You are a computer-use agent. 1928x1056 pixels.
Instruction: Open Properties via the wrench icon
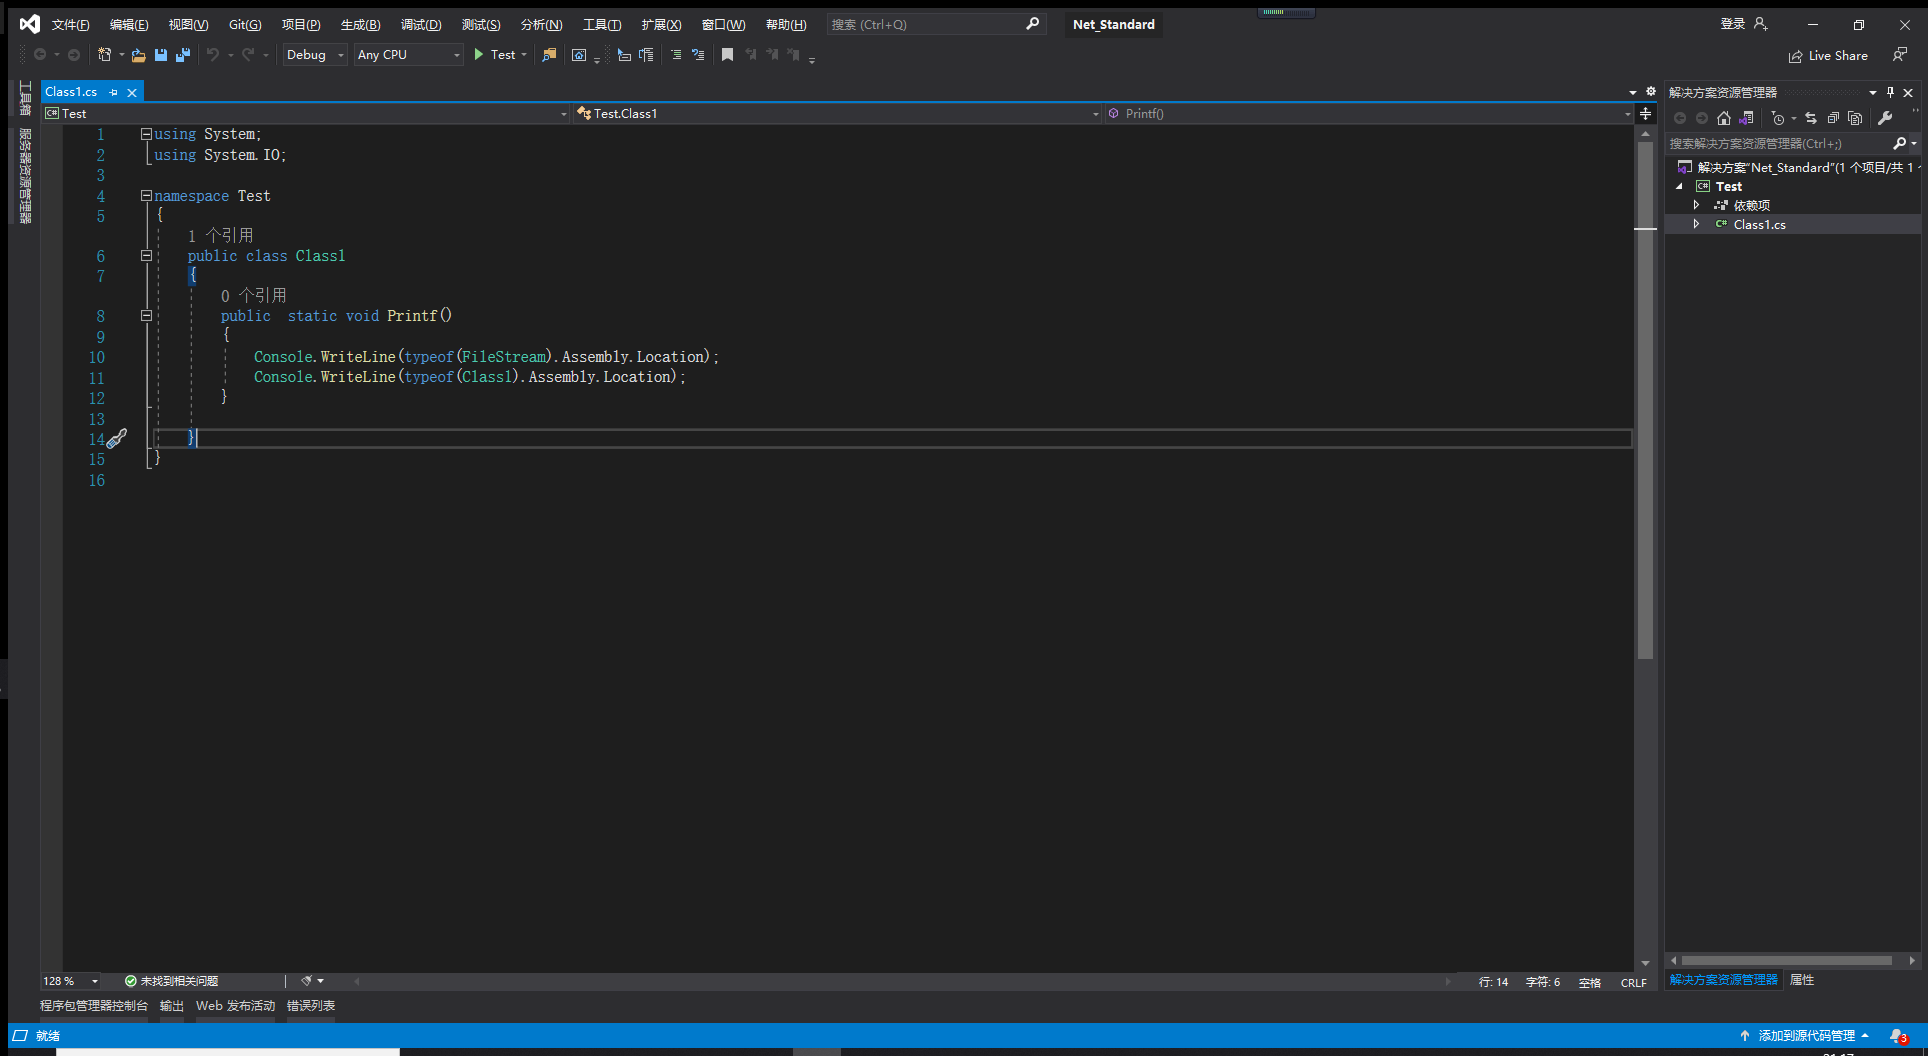1885,118
